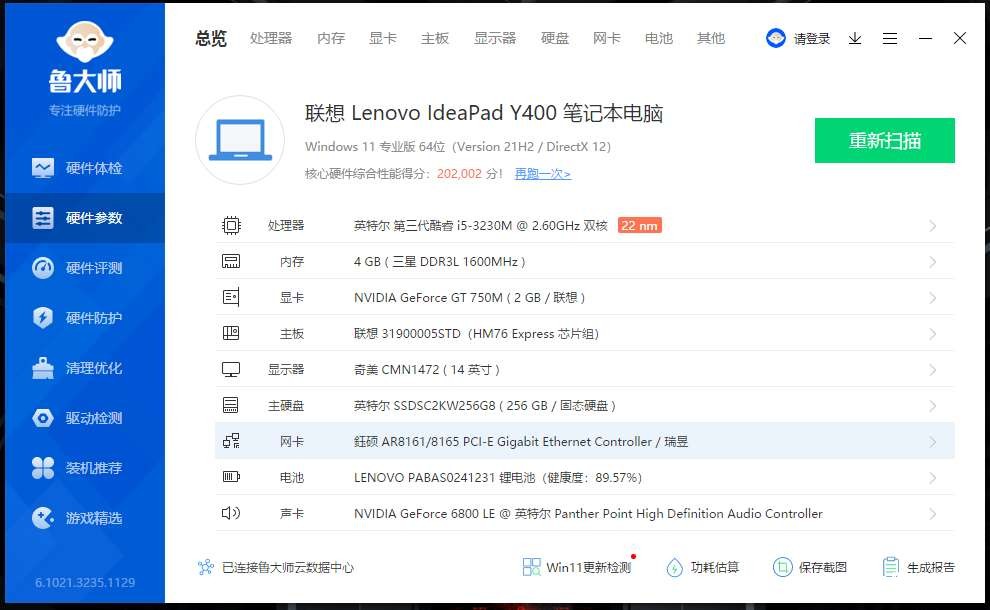This screenshot has width=990, height=610.
Task: Click the 主板 motherboard icon
Action: click(x=231, y=333)
